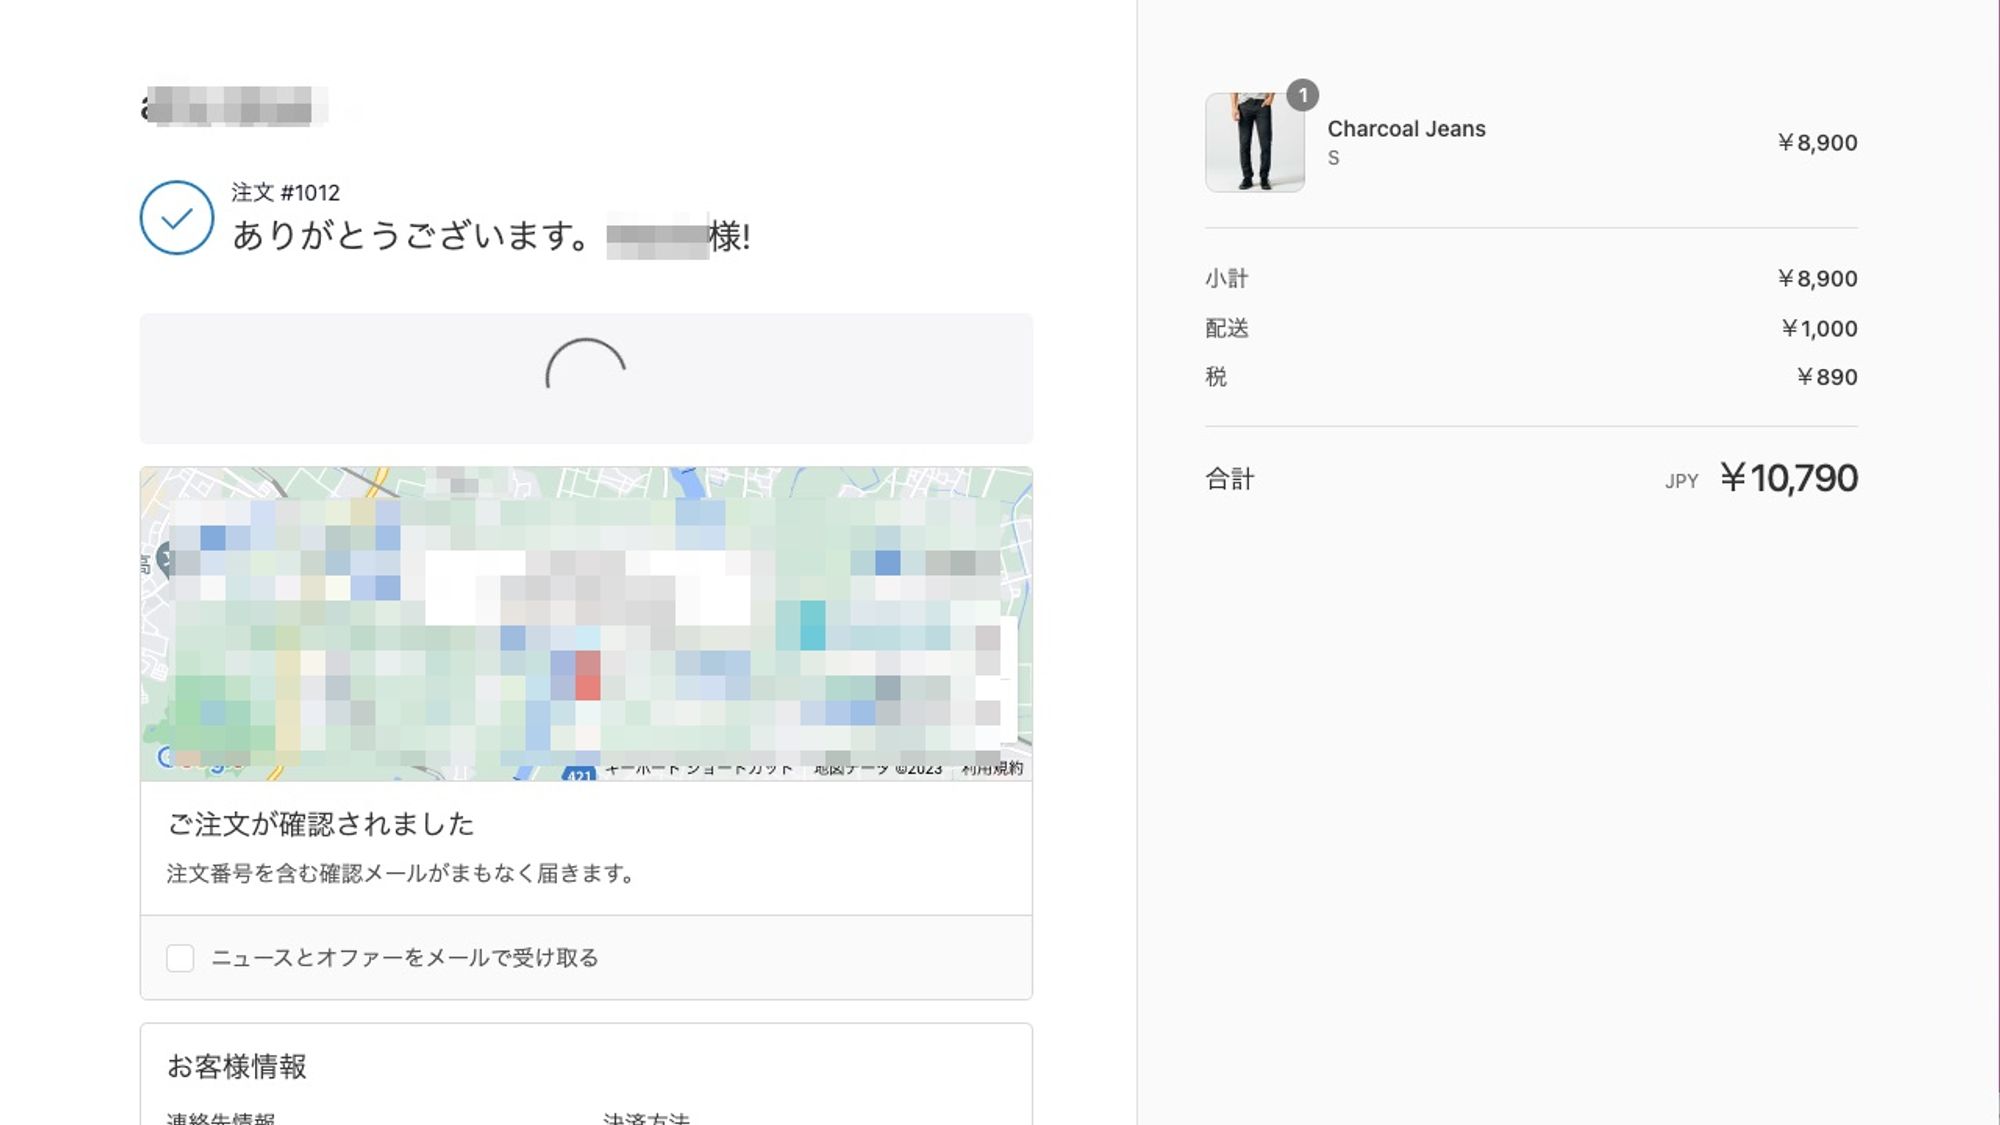
Task: Click the 合計 total label
Action: pos(1229,479)
